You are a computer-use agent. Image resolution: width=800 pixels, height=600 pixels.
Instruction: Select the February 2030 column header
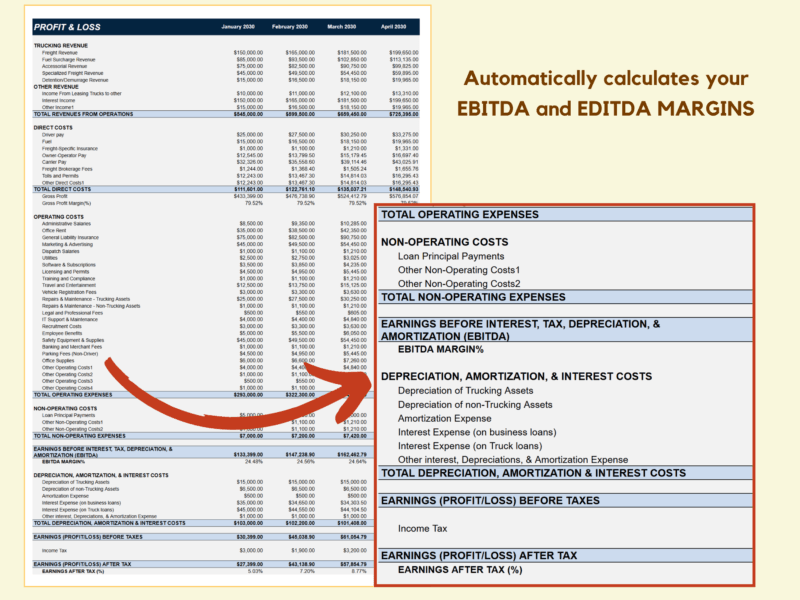[x=290, y=27]
